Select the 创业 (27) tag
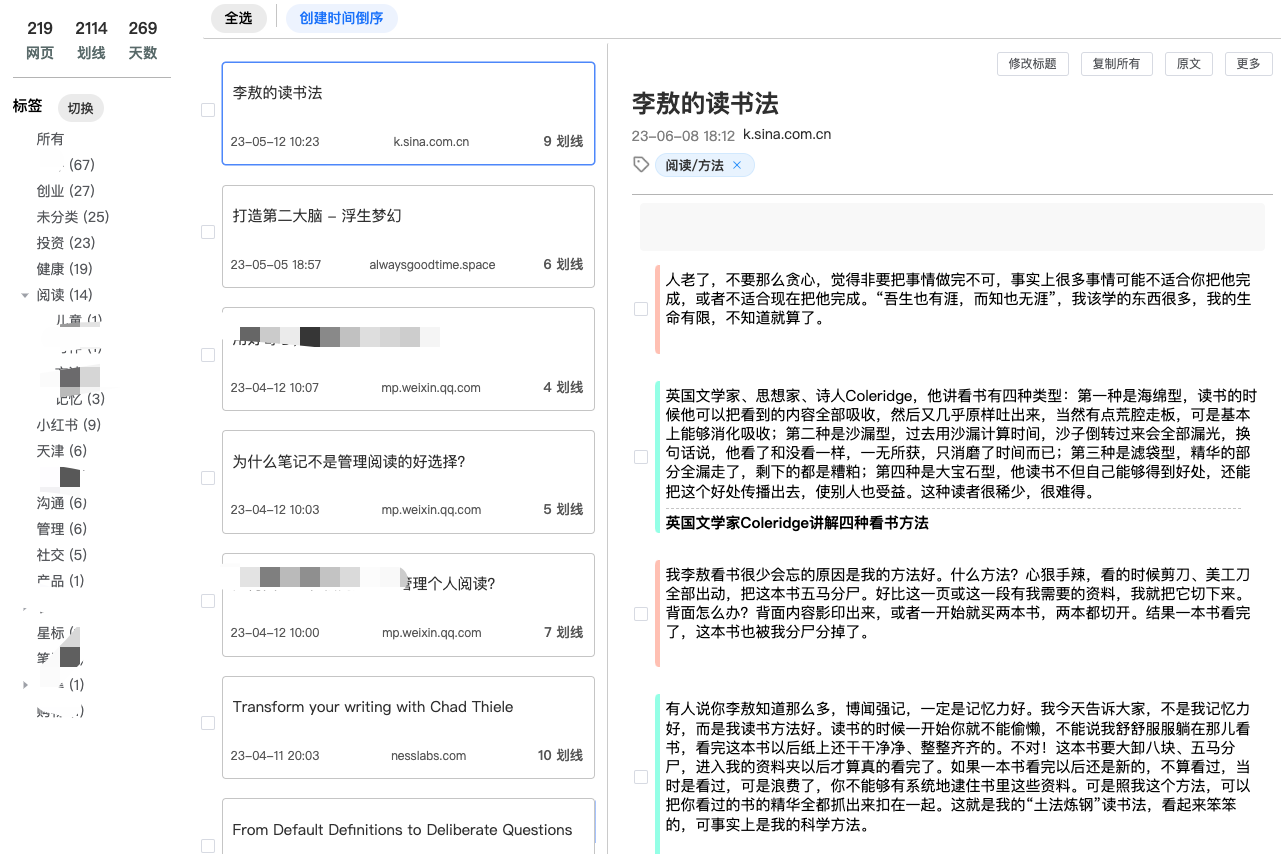 tap(65, 191)
